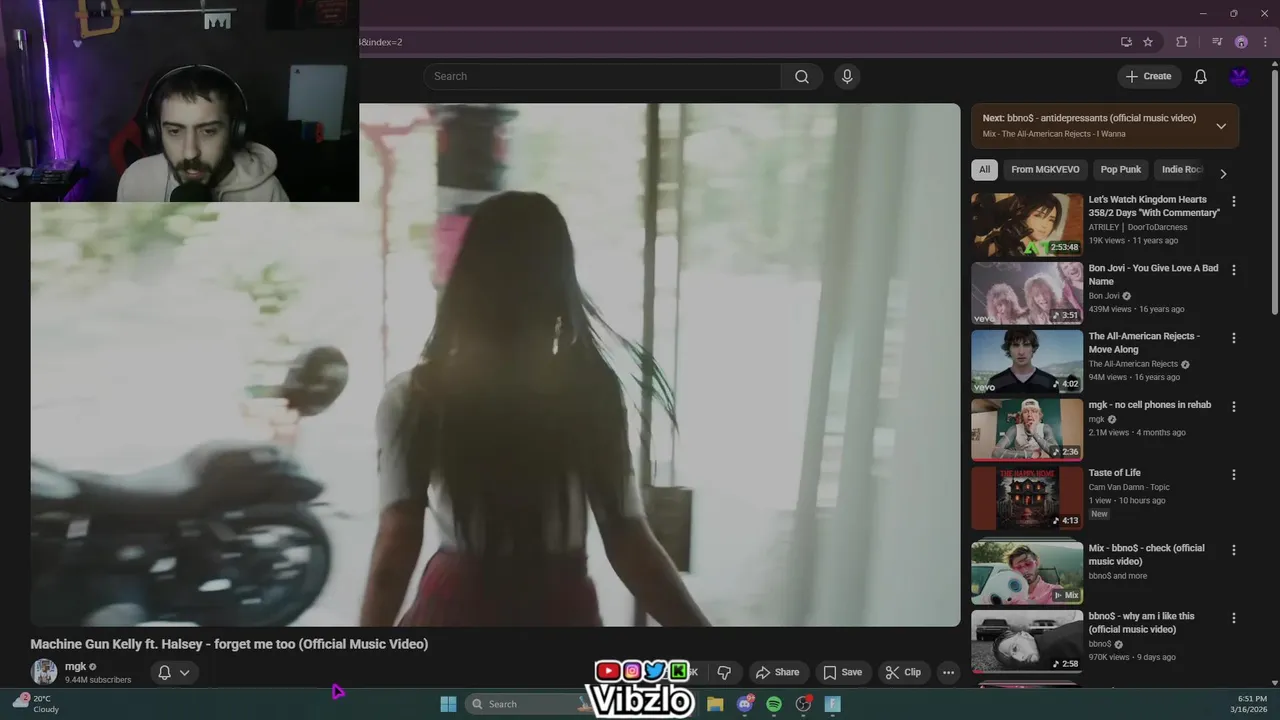Image resolution: width=1280 pixels, height=720 pixels.
Task: Open the Bon Jovi You Give Love A Bad Name title
Action: (x=1153, y=275)
